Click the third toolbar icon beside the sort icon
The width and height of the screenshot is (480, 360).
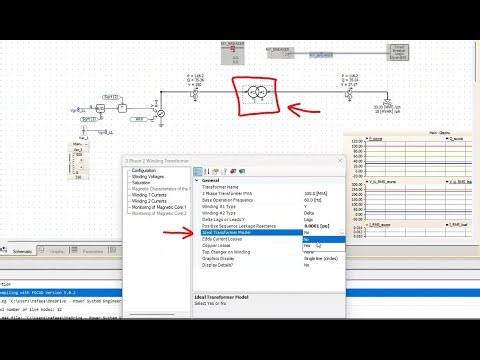pyautogui.click(x=215, y=171)
